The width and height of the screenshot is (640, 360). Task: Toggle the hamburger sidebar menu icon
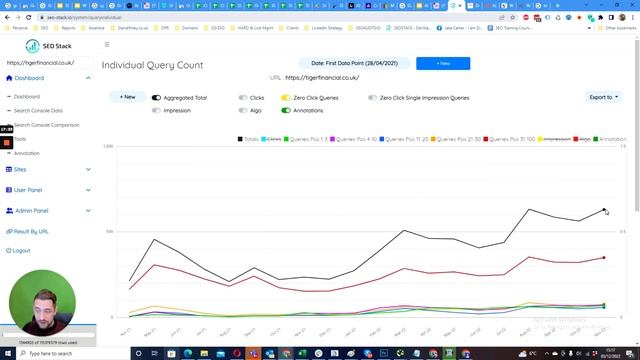point(107,44)
